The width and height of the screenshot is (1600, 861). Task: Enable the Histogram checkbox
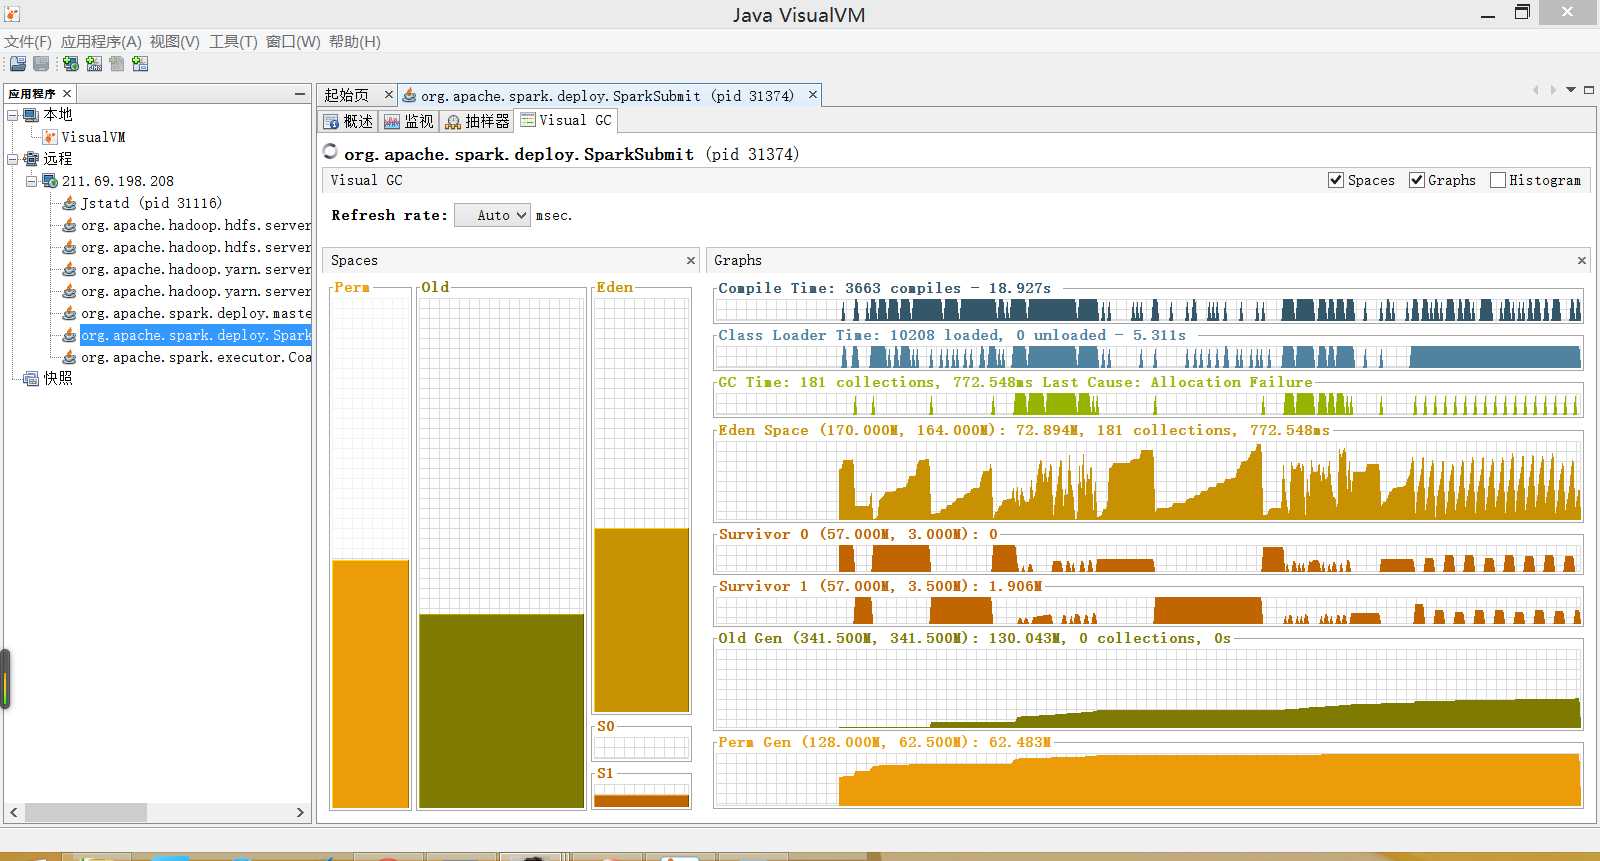(1498, 180)
